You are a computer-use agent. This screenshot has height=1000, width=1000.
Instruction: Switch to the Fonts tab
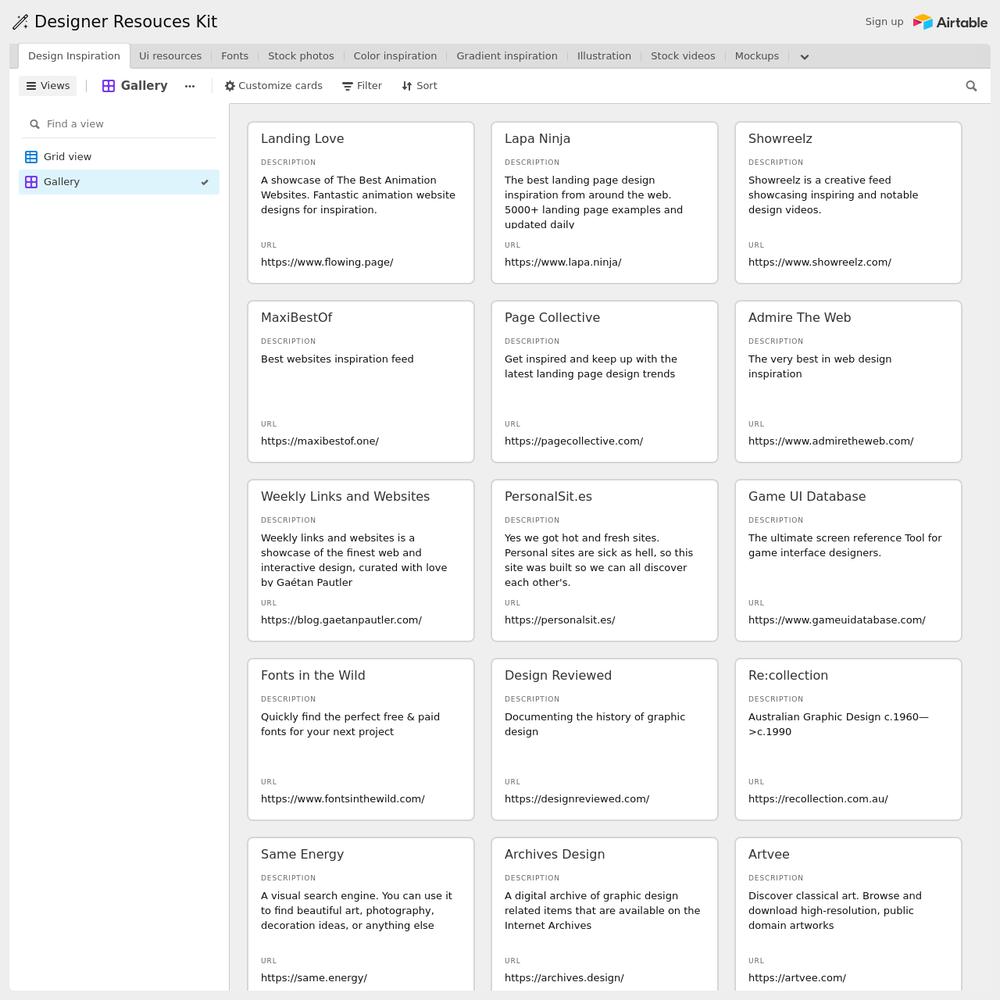[235, 56]
